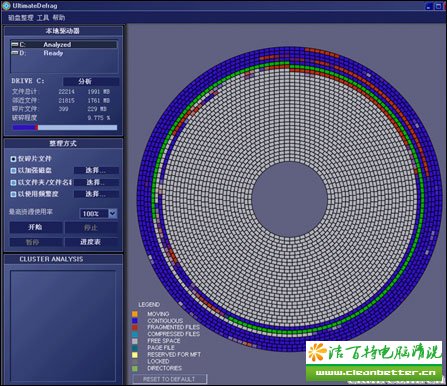Click the fragmentation percentage '9.775 %'

(x=99, y=118)
